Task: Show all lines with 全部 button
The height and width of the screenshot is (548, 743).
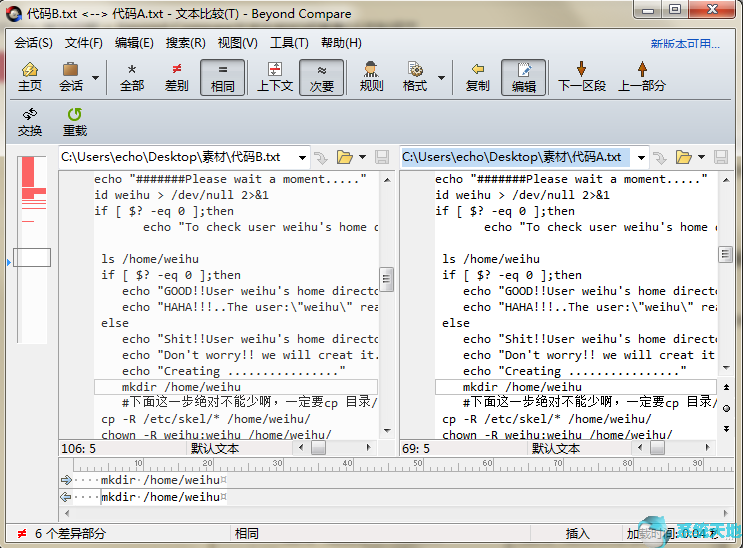Action: tap(132, 77)
